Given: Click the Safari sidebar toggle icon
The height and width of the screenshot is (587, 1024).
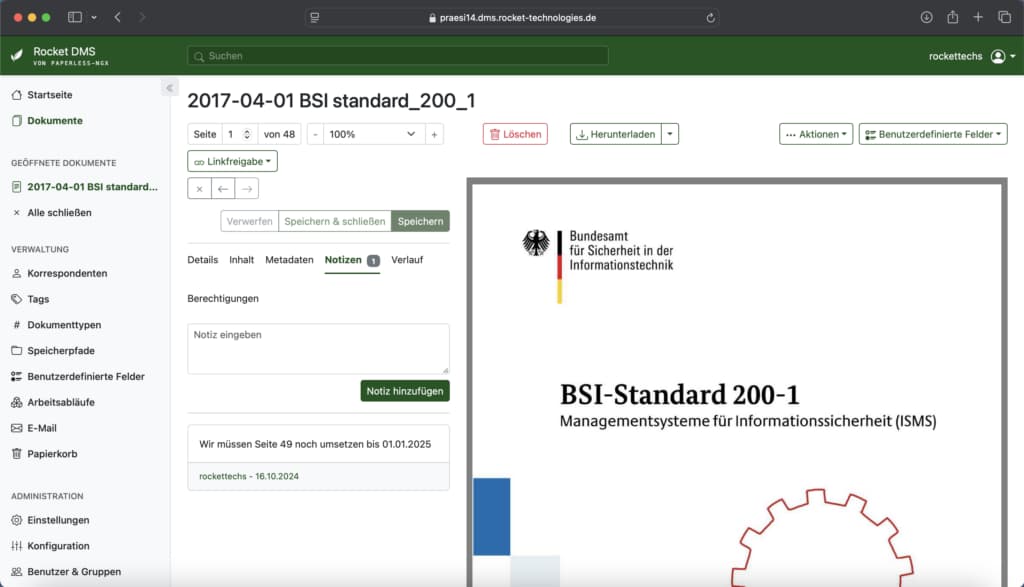Looking at the screenshot, I should pos(75,18).
